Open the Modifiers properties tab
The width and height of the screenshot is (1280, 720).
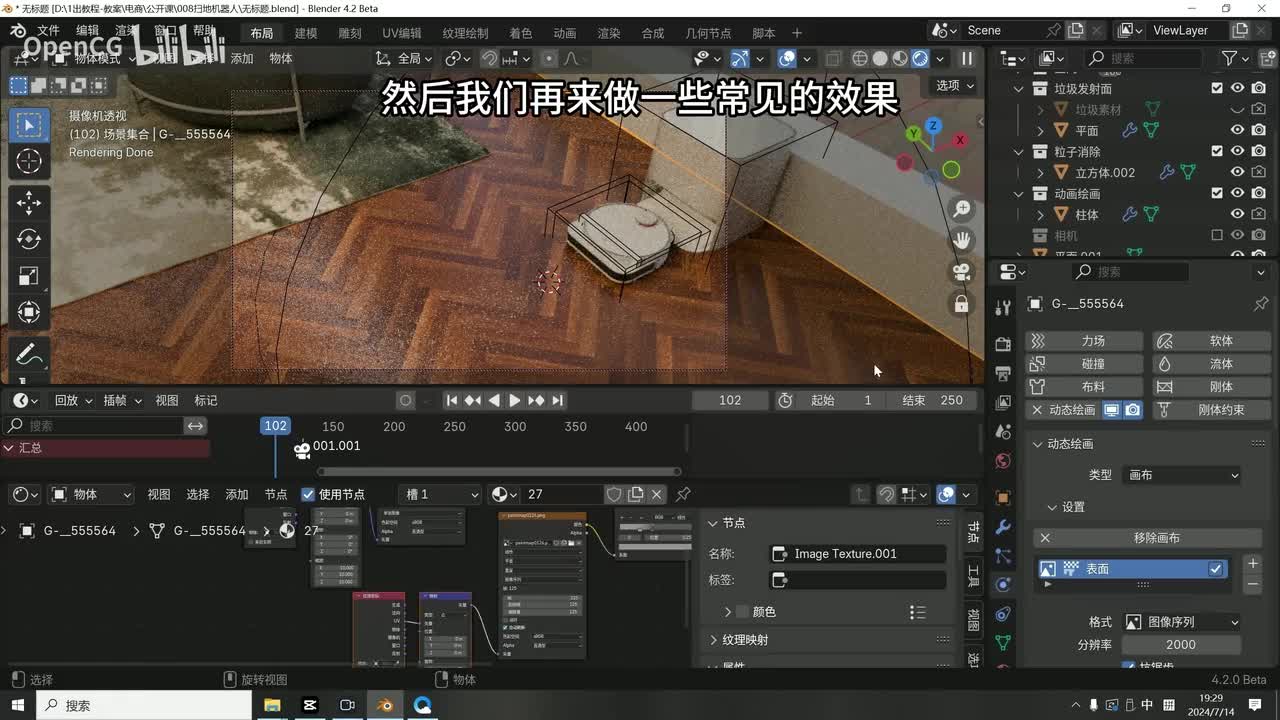[x=1003, y=527]
